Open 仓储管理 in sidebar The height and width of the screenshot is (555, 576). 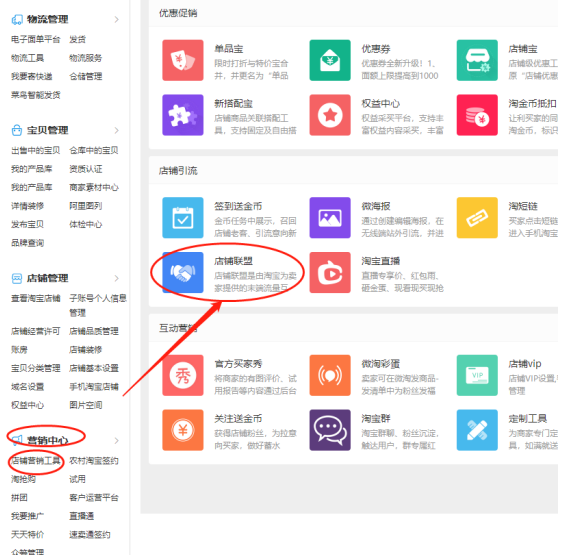[x=86, y=76]
